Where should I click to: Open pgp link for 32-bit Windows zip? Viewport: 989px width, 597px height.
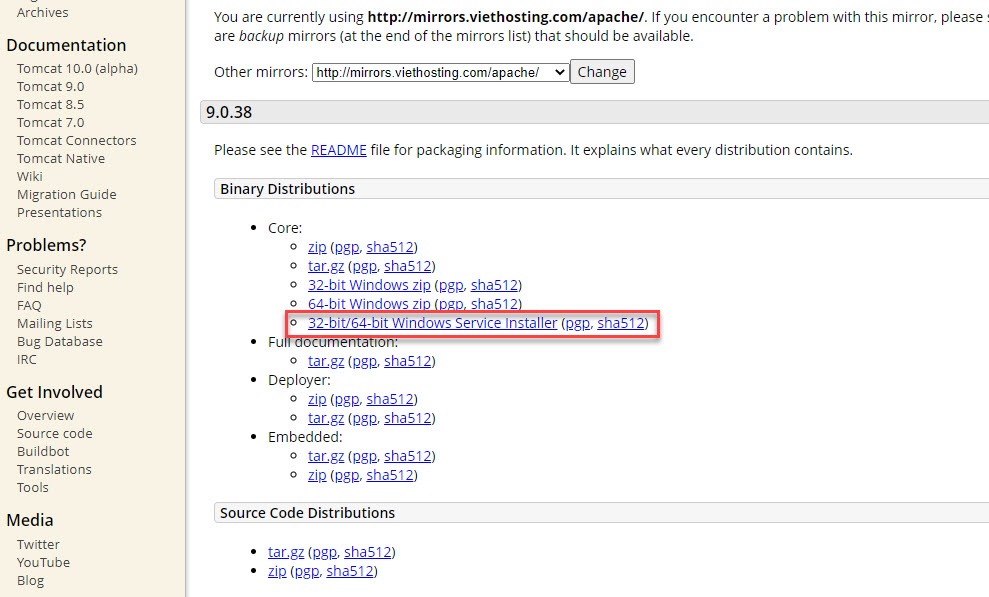(x=451, y=285)
